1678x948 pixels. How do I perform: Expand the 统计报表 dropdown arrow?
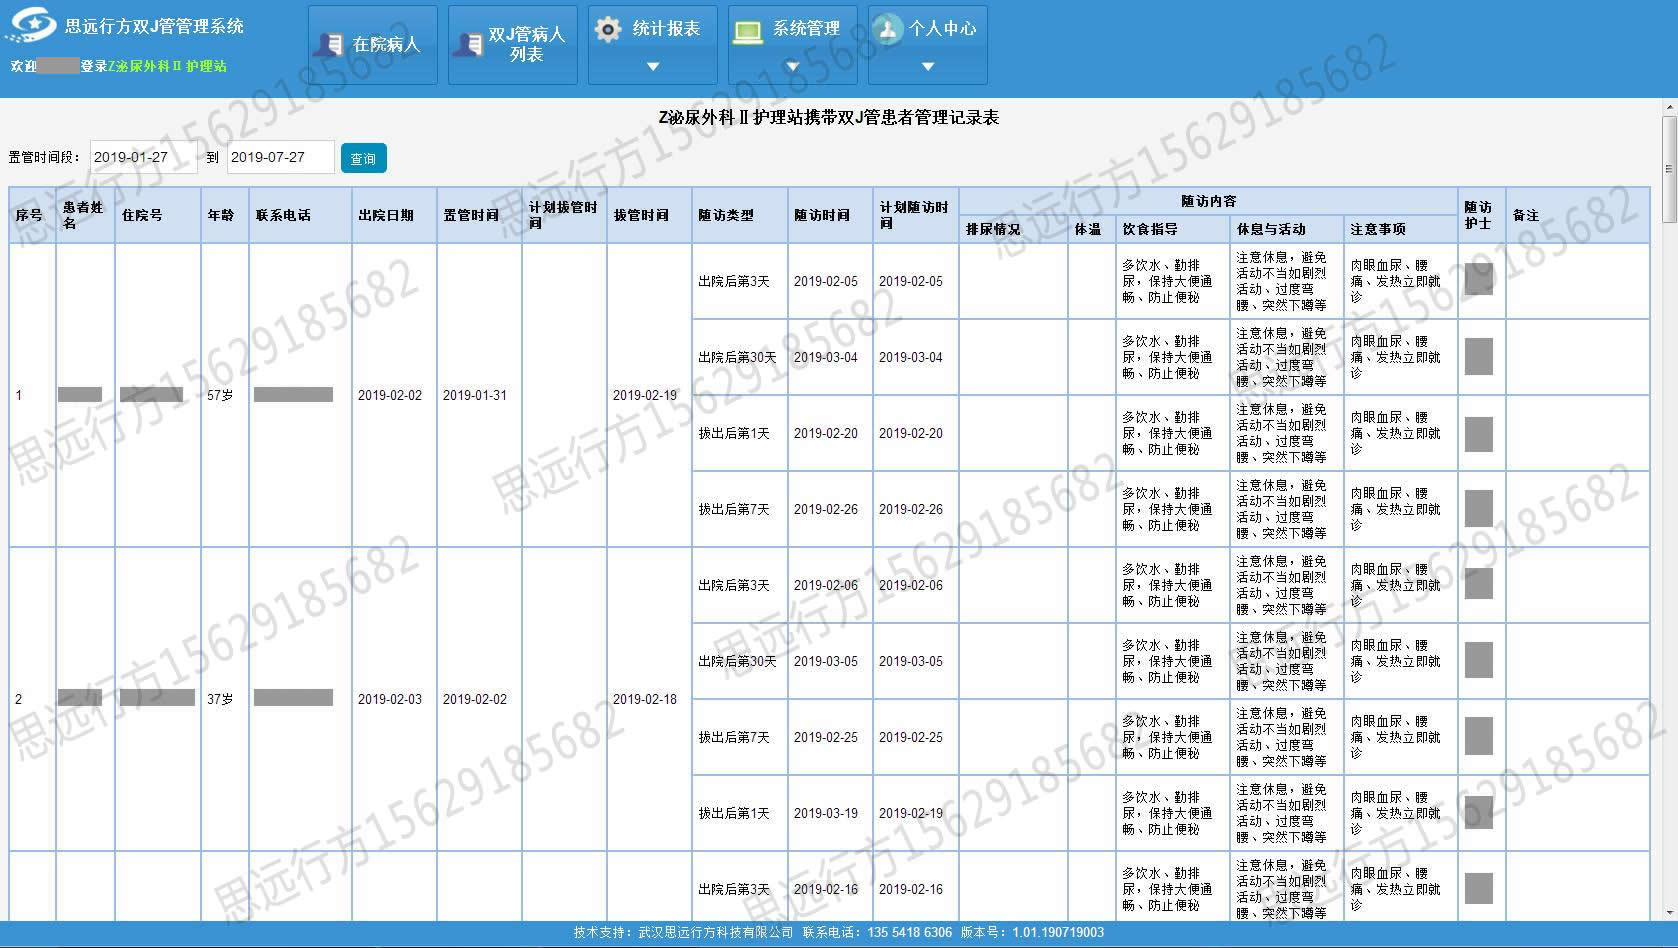point(653,67)
